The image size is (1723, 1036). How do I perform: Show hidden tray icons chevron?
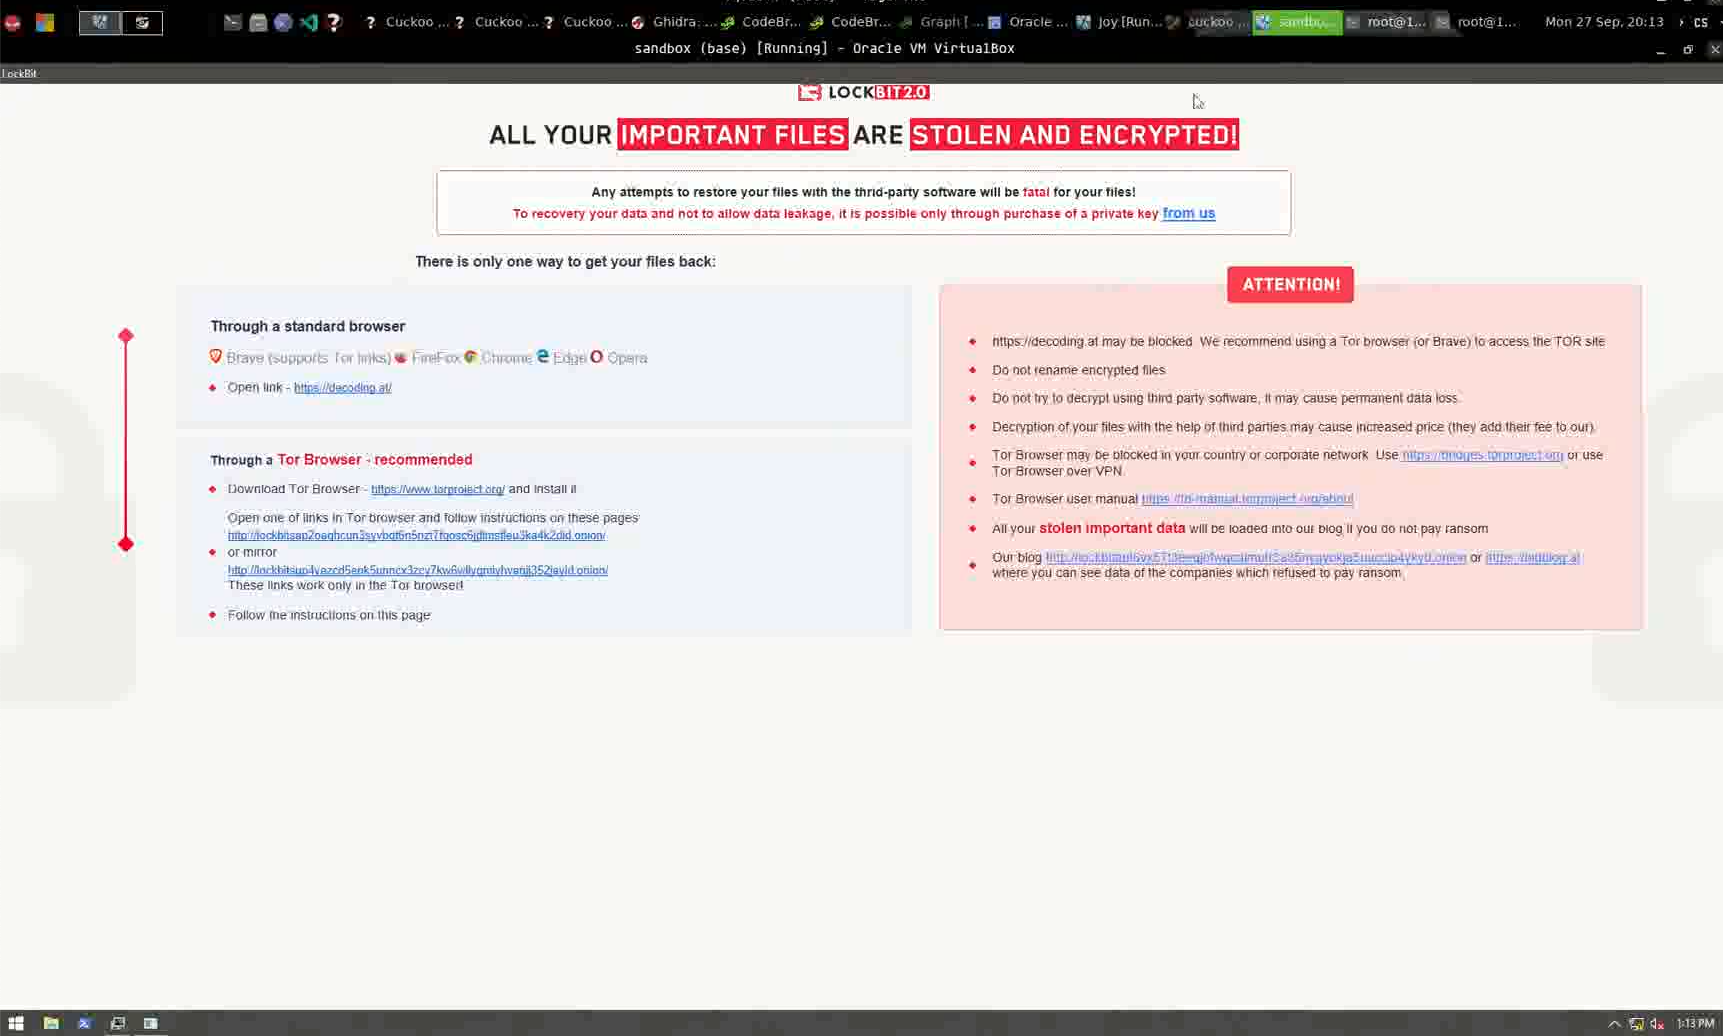[1614, 1023]
